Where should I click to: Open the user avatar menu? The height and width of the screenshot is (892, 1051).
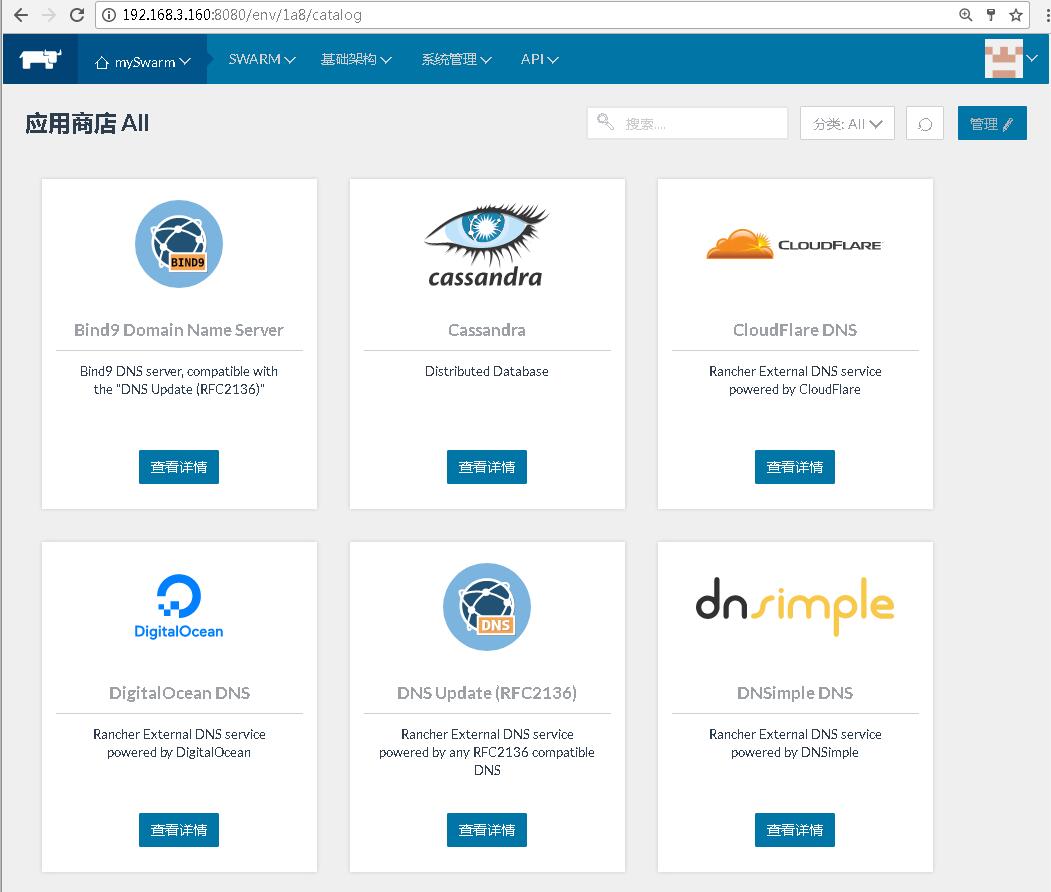tap(1003, 59)
